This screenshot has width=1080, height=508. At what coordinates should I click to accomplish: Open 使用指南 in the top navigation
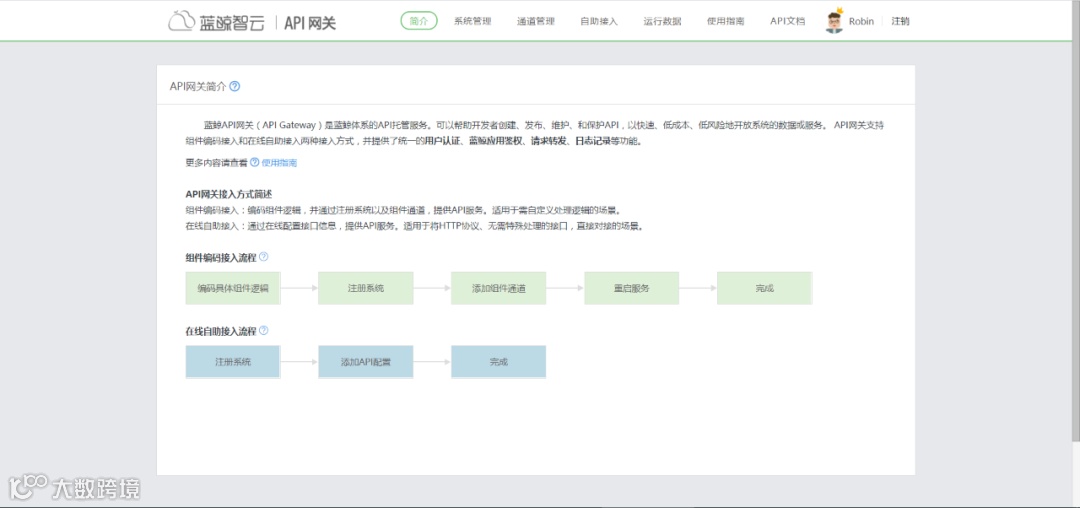[x=726, y=21]
